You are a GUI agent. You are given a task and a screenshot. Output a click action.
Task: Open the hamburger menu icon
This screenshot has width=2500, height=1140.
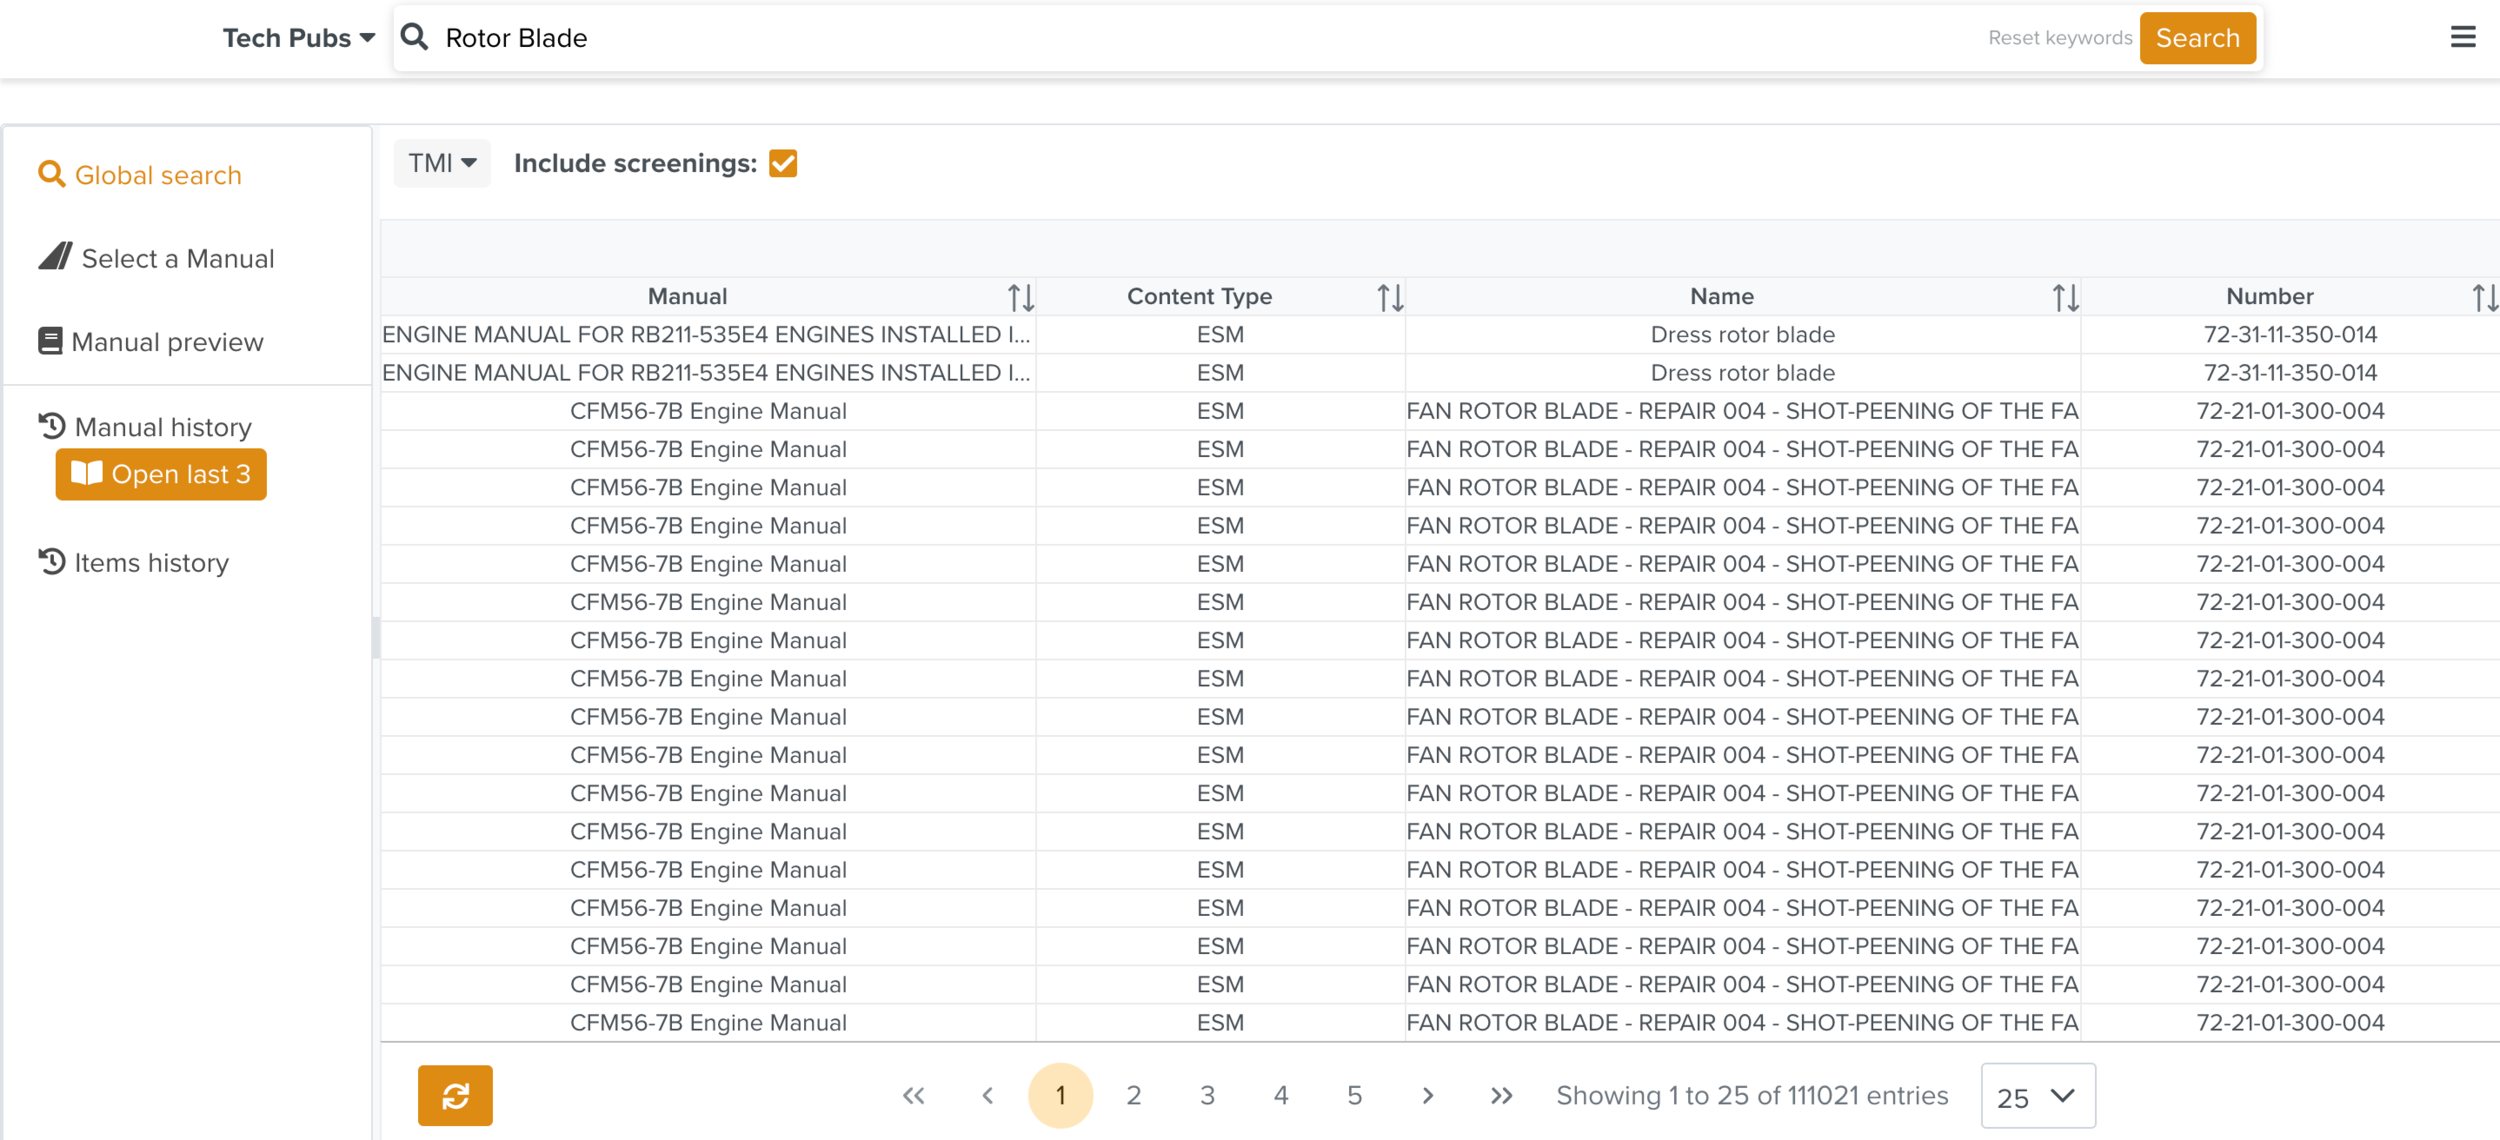point(2463,37)
